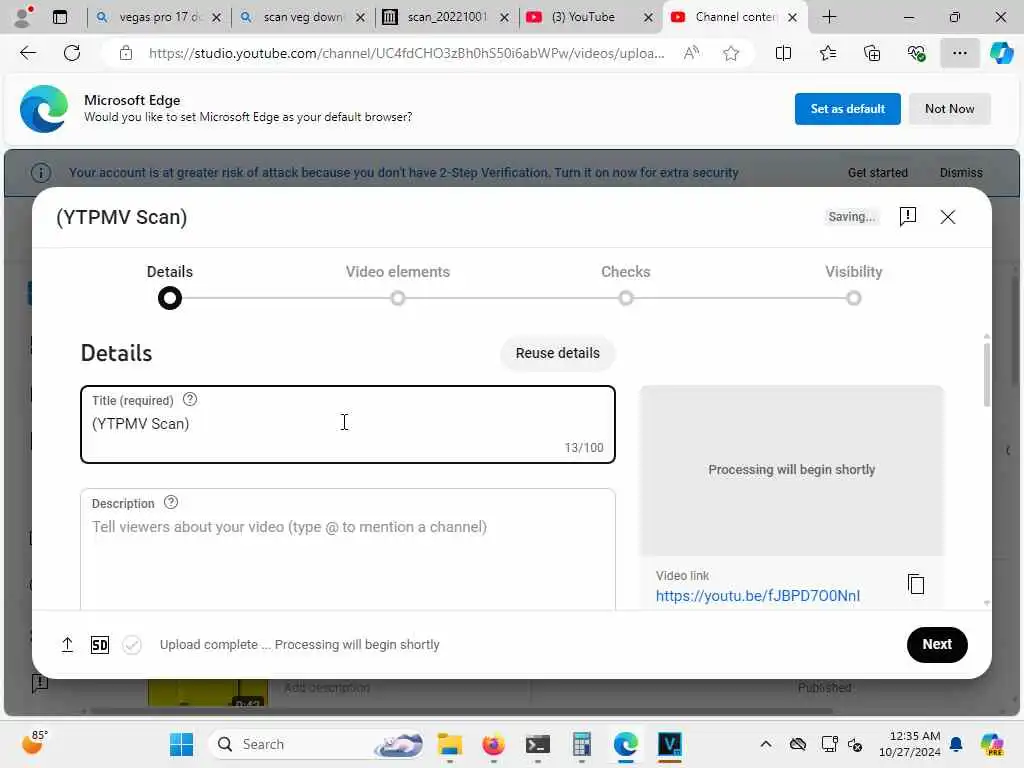
Task: Add this page to favorites star
Action: (731, 54)
